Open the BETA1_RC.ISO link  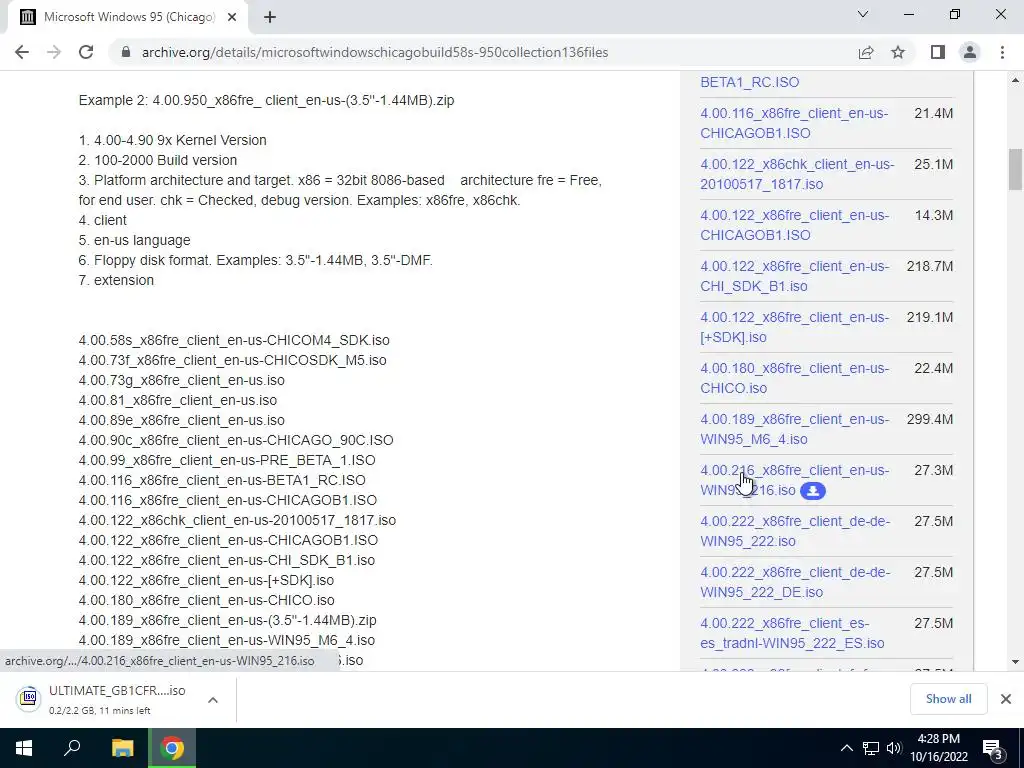click(x=750, y=82)
